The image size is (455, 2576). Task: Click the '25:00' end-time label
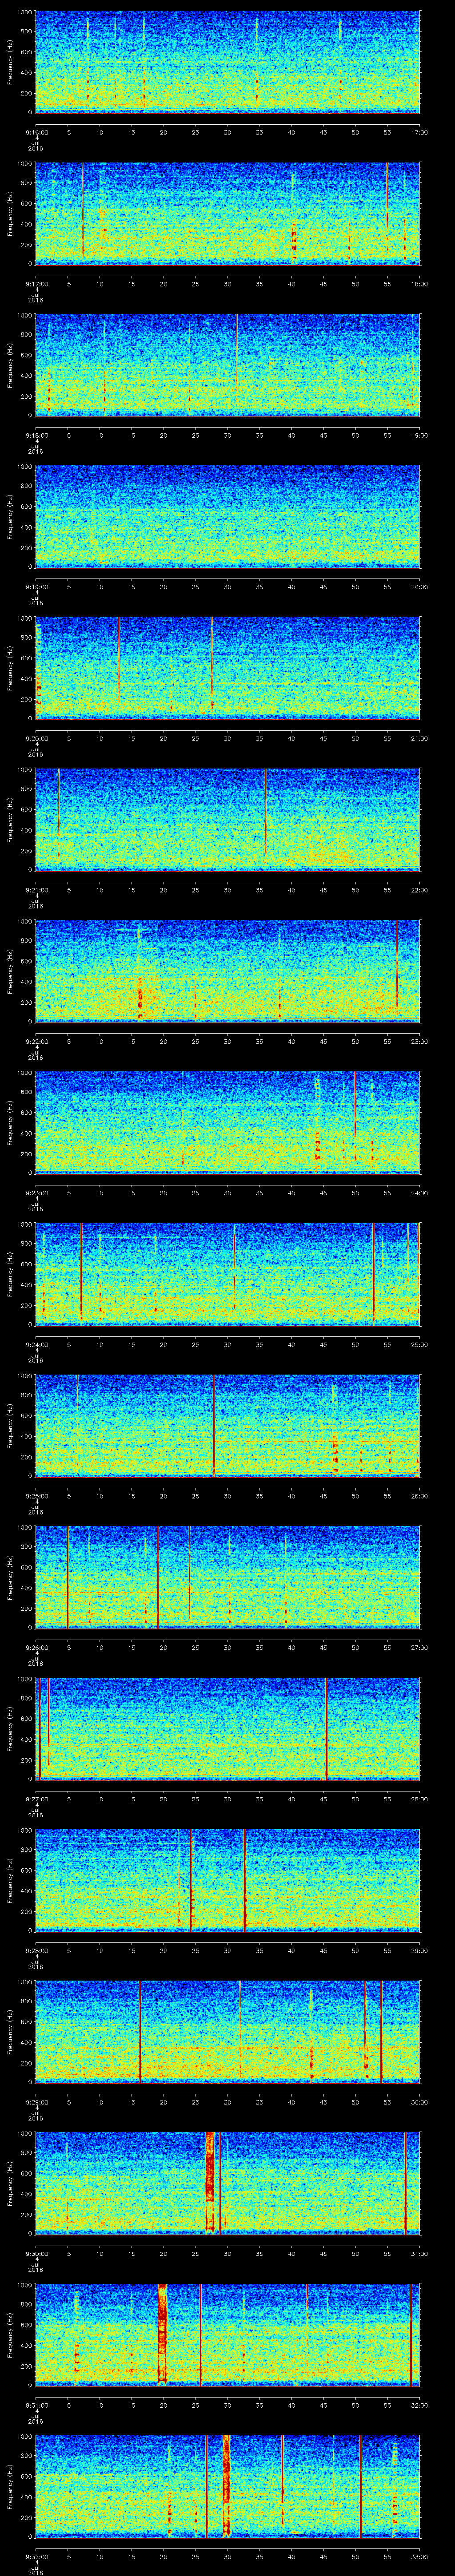419,1344
